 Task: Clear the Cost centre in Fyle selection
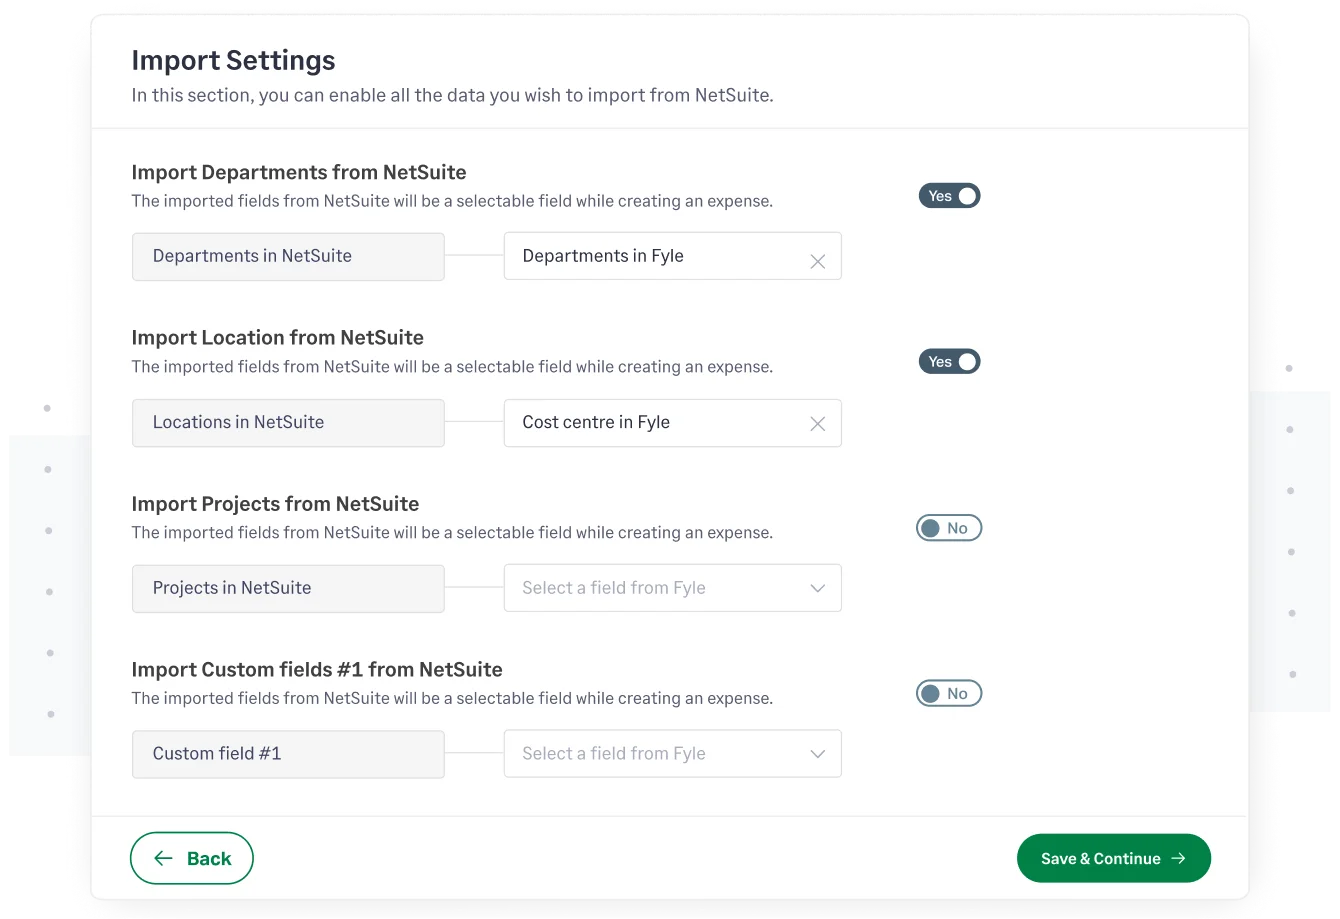tap(818, 424)
